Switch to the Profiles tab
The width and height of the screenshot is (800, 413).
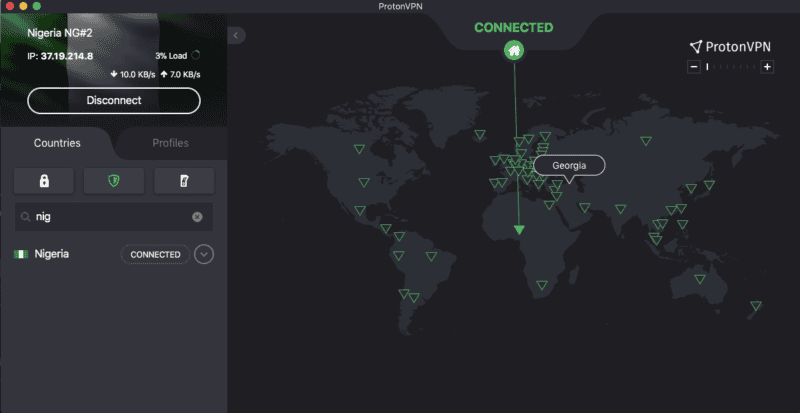[170, 143]
